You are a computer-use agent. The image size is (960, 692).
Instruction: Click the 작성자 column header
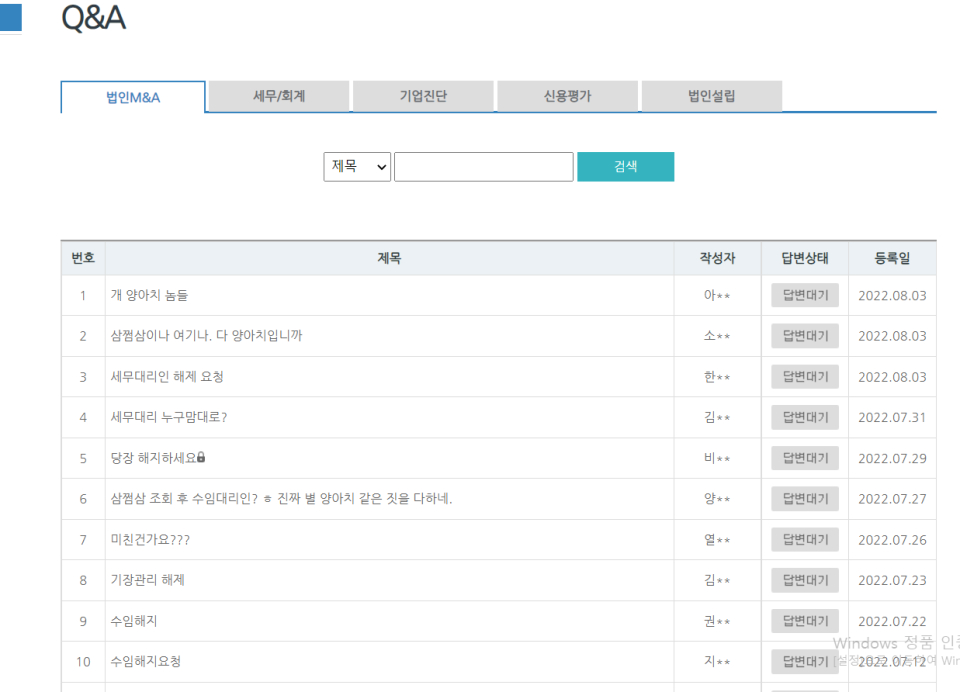click(x=718, y=258)
